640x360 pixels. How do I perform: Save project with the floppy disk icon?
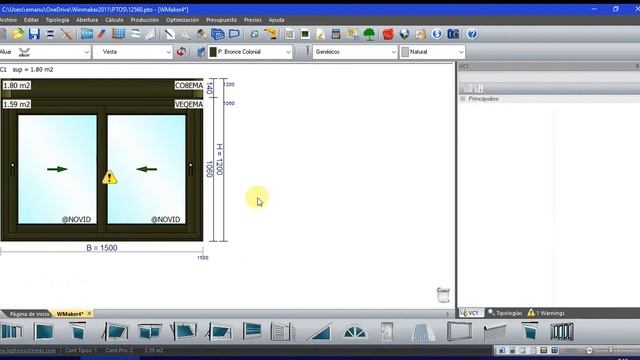click(34, 34)
